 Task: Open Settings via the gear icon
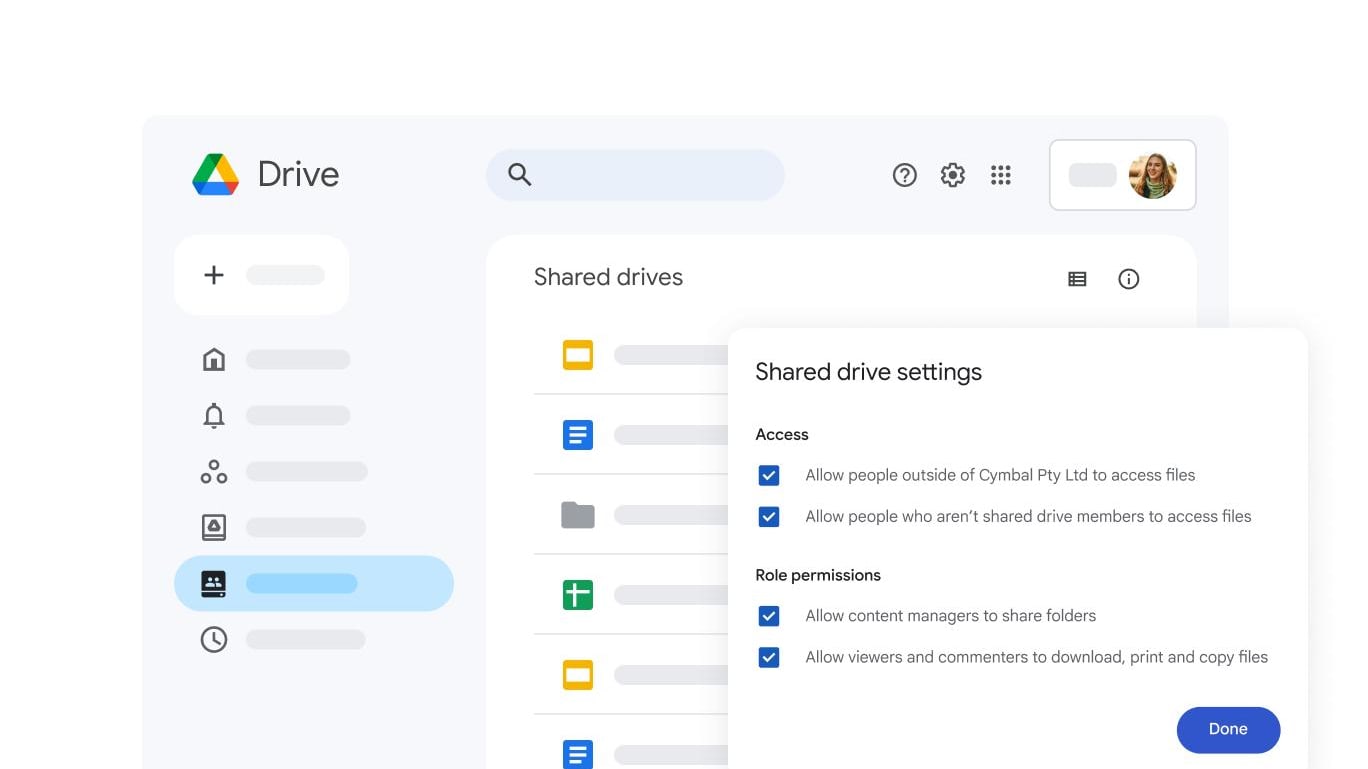pyautogui.click(x=953, y=175)
